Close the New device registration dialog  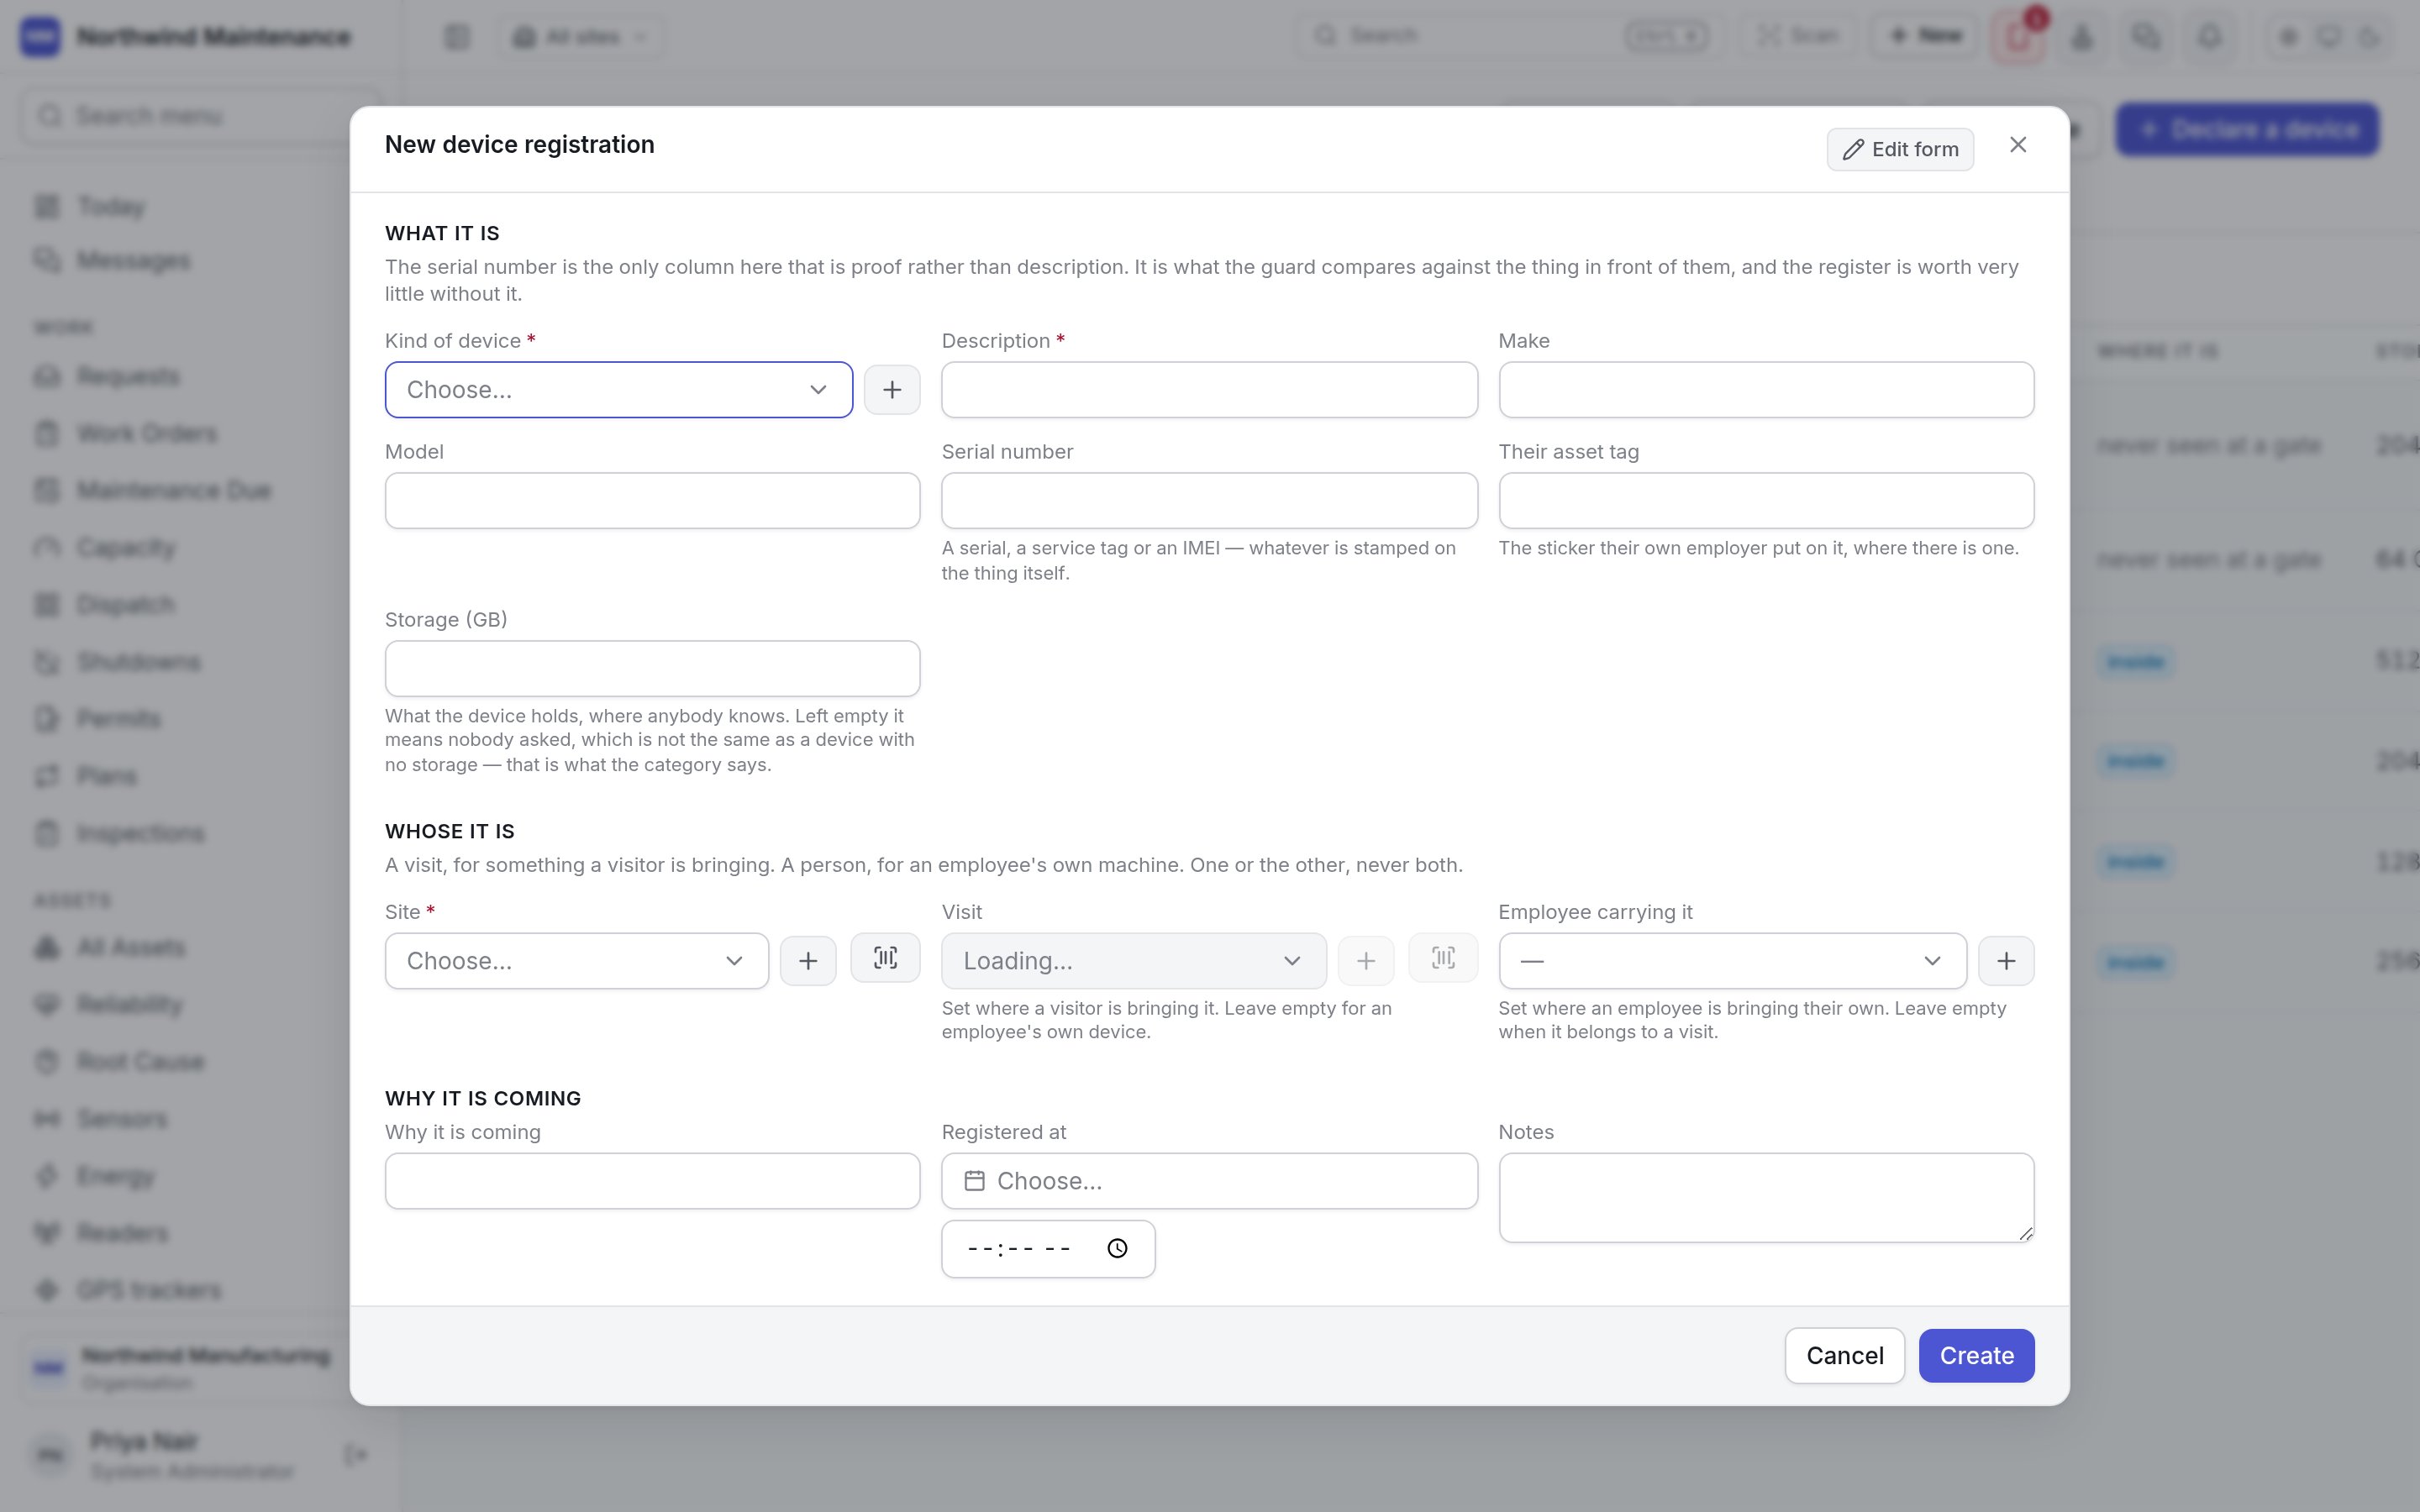click(2018, 145)
